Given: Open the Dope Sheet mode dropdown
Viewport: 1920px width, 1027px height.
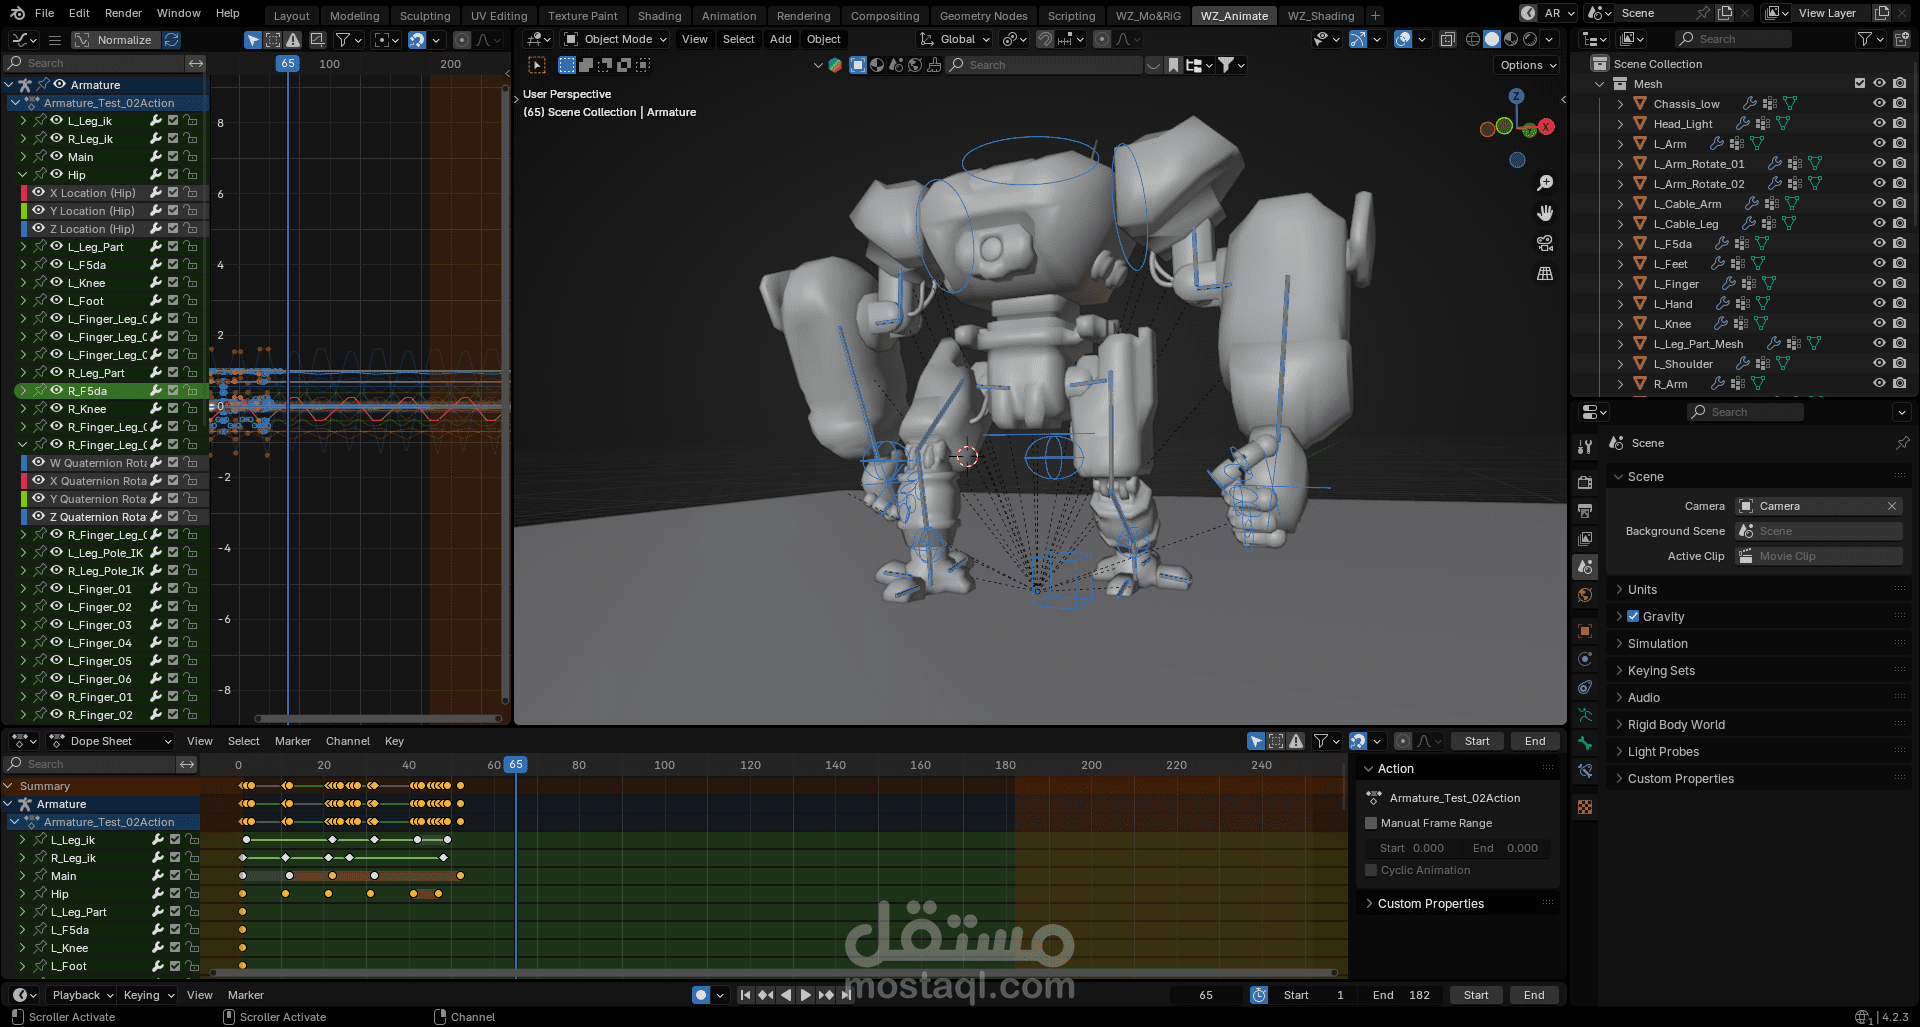Looking at the screenshot, I should click(110, 741).
